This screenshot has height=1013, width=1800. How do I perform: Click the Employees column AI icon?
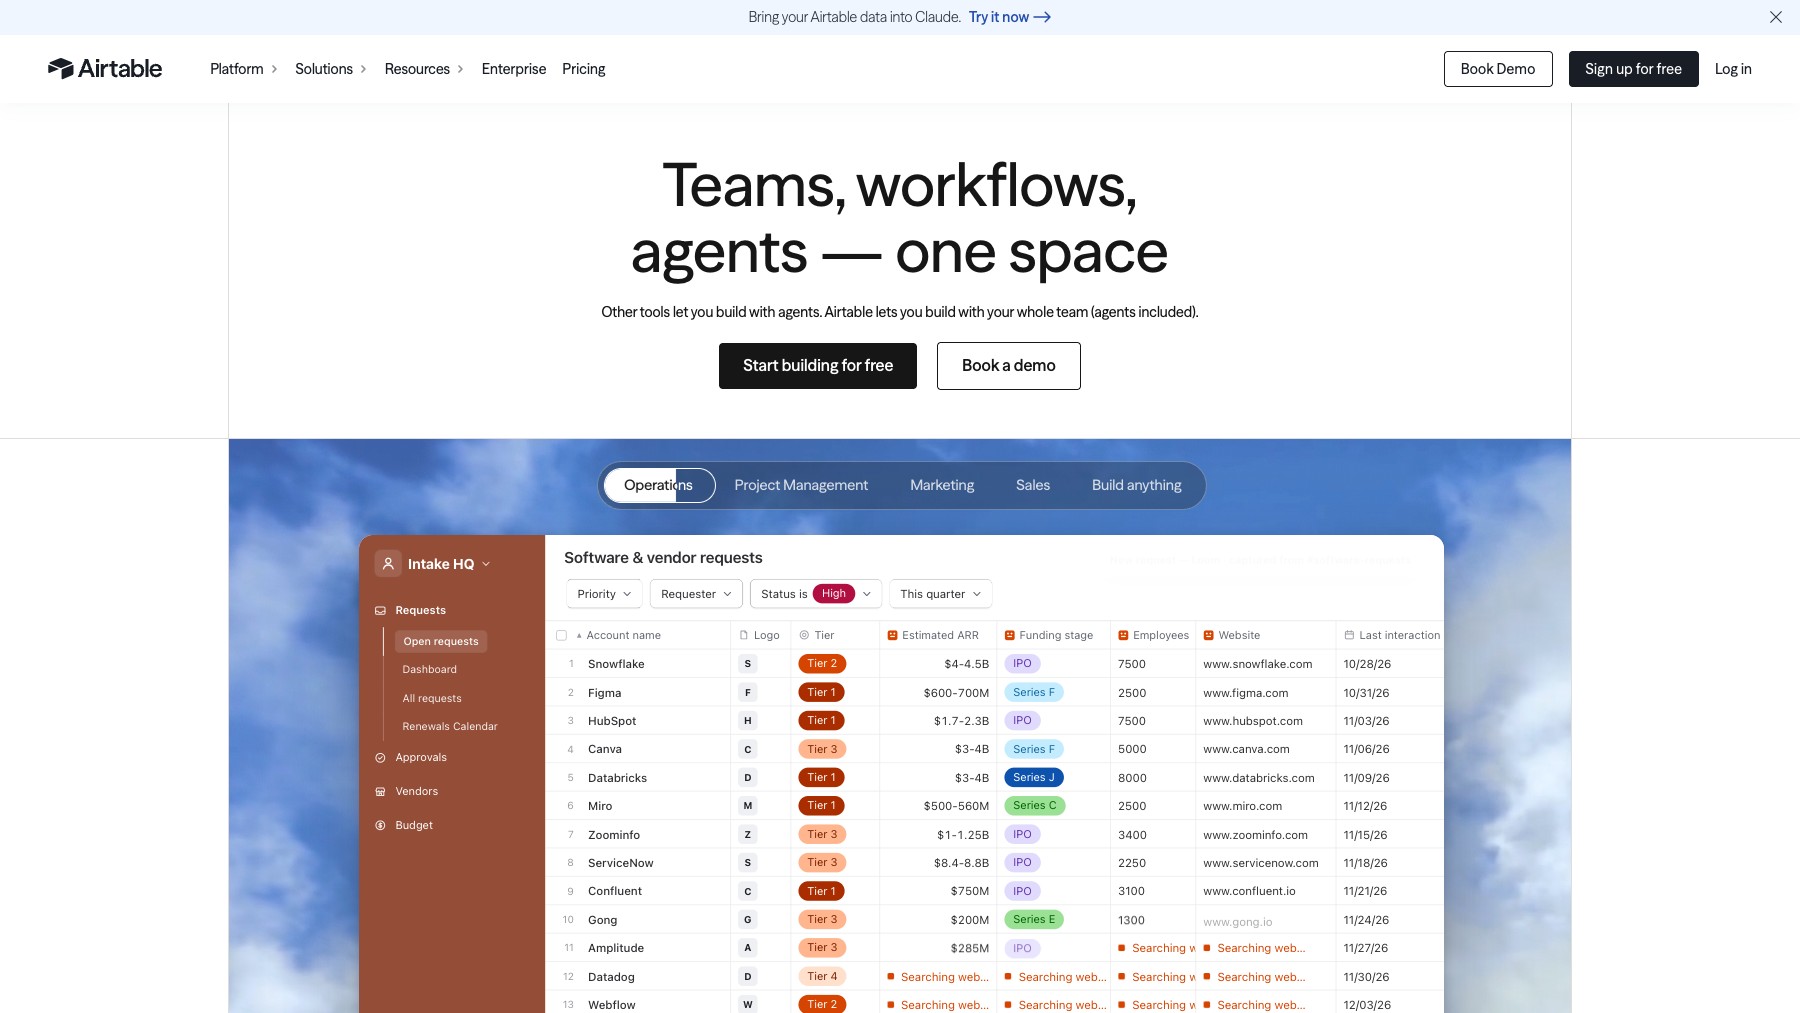(x=1123, y=635)
